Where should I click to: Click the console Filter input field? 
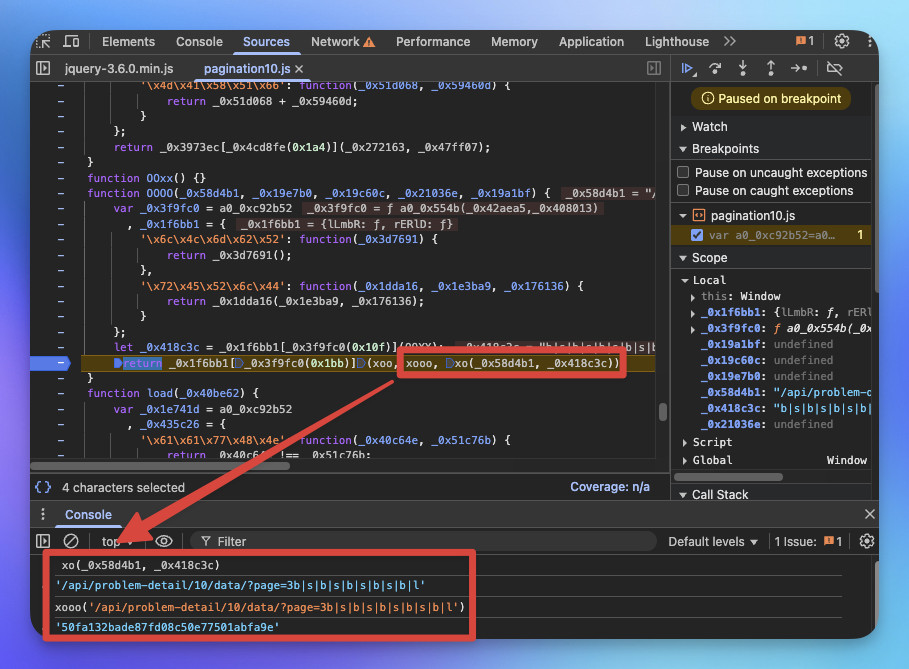(423, 541)
